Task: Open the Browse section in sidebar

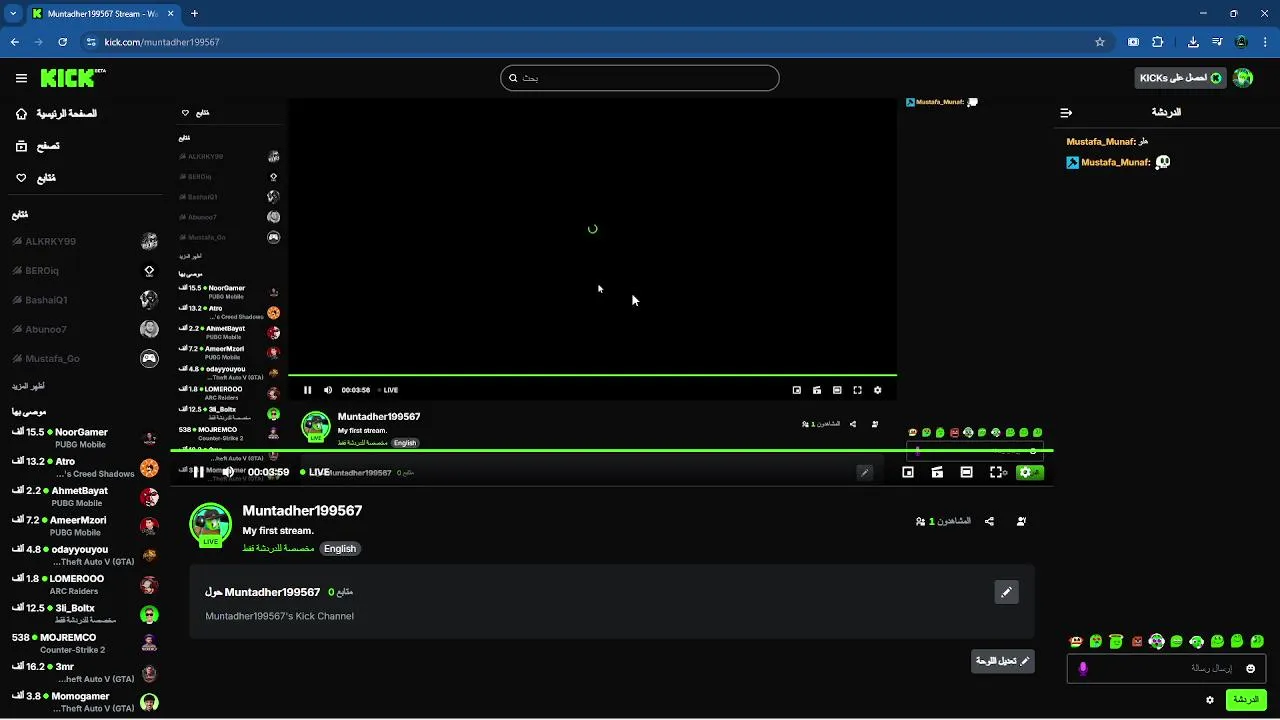Action: pos(37,146)
